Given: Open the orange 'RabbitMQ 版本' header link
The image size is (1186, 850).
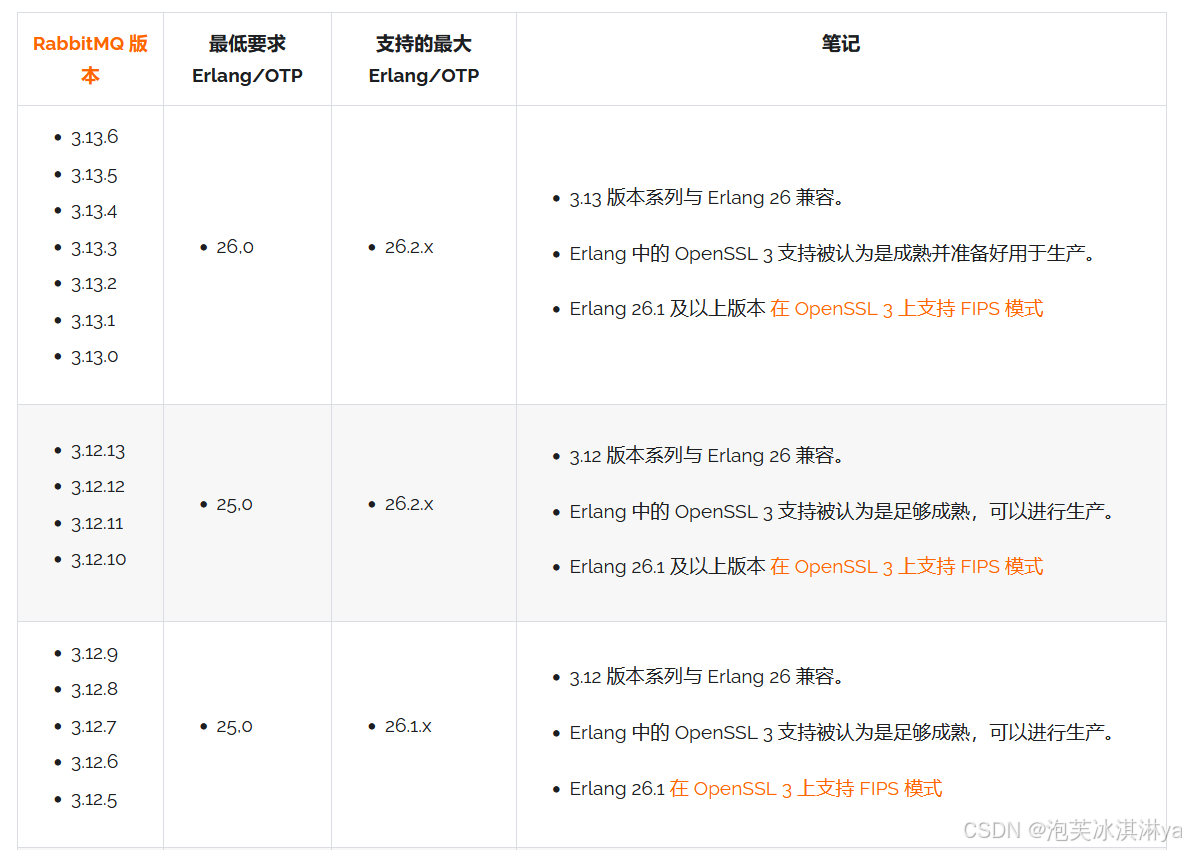Looking at the screenshot, I should pos(90,59).
